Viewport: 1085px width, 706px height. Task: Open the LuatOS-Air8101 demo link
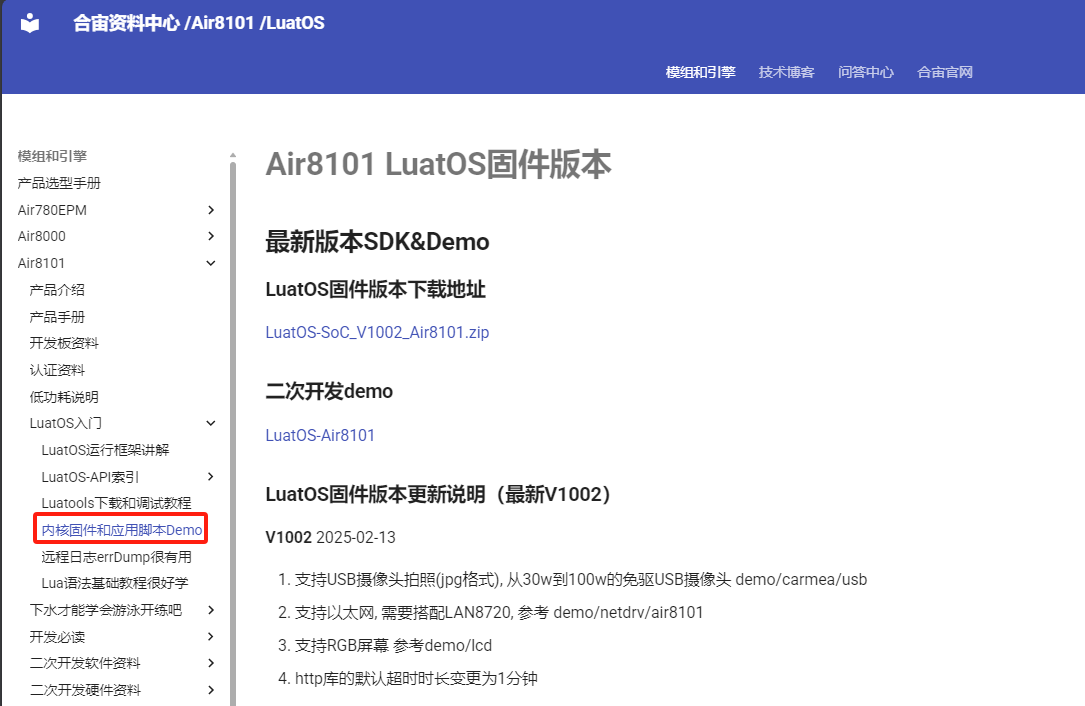click(320, 435)
